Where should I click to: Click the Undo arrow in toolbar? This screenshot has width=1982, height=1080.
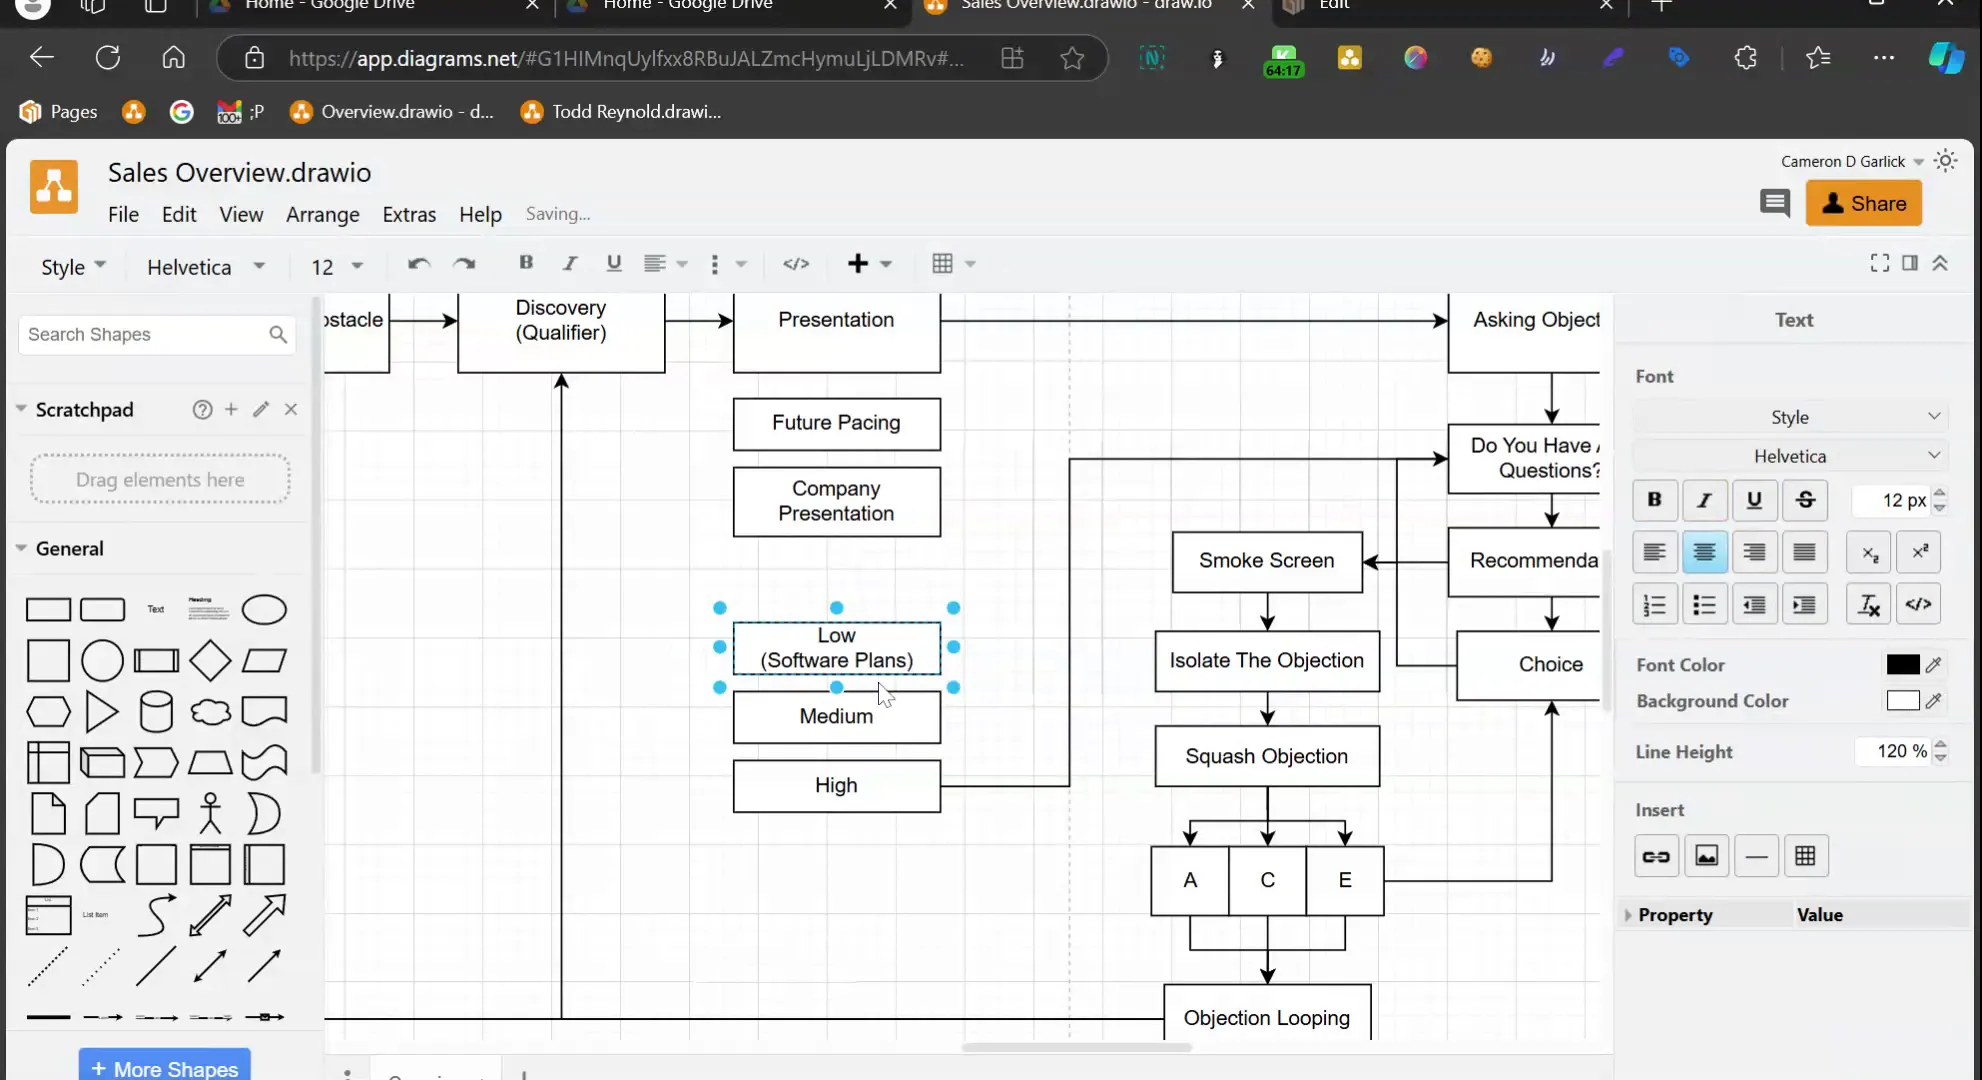(418, 264)
